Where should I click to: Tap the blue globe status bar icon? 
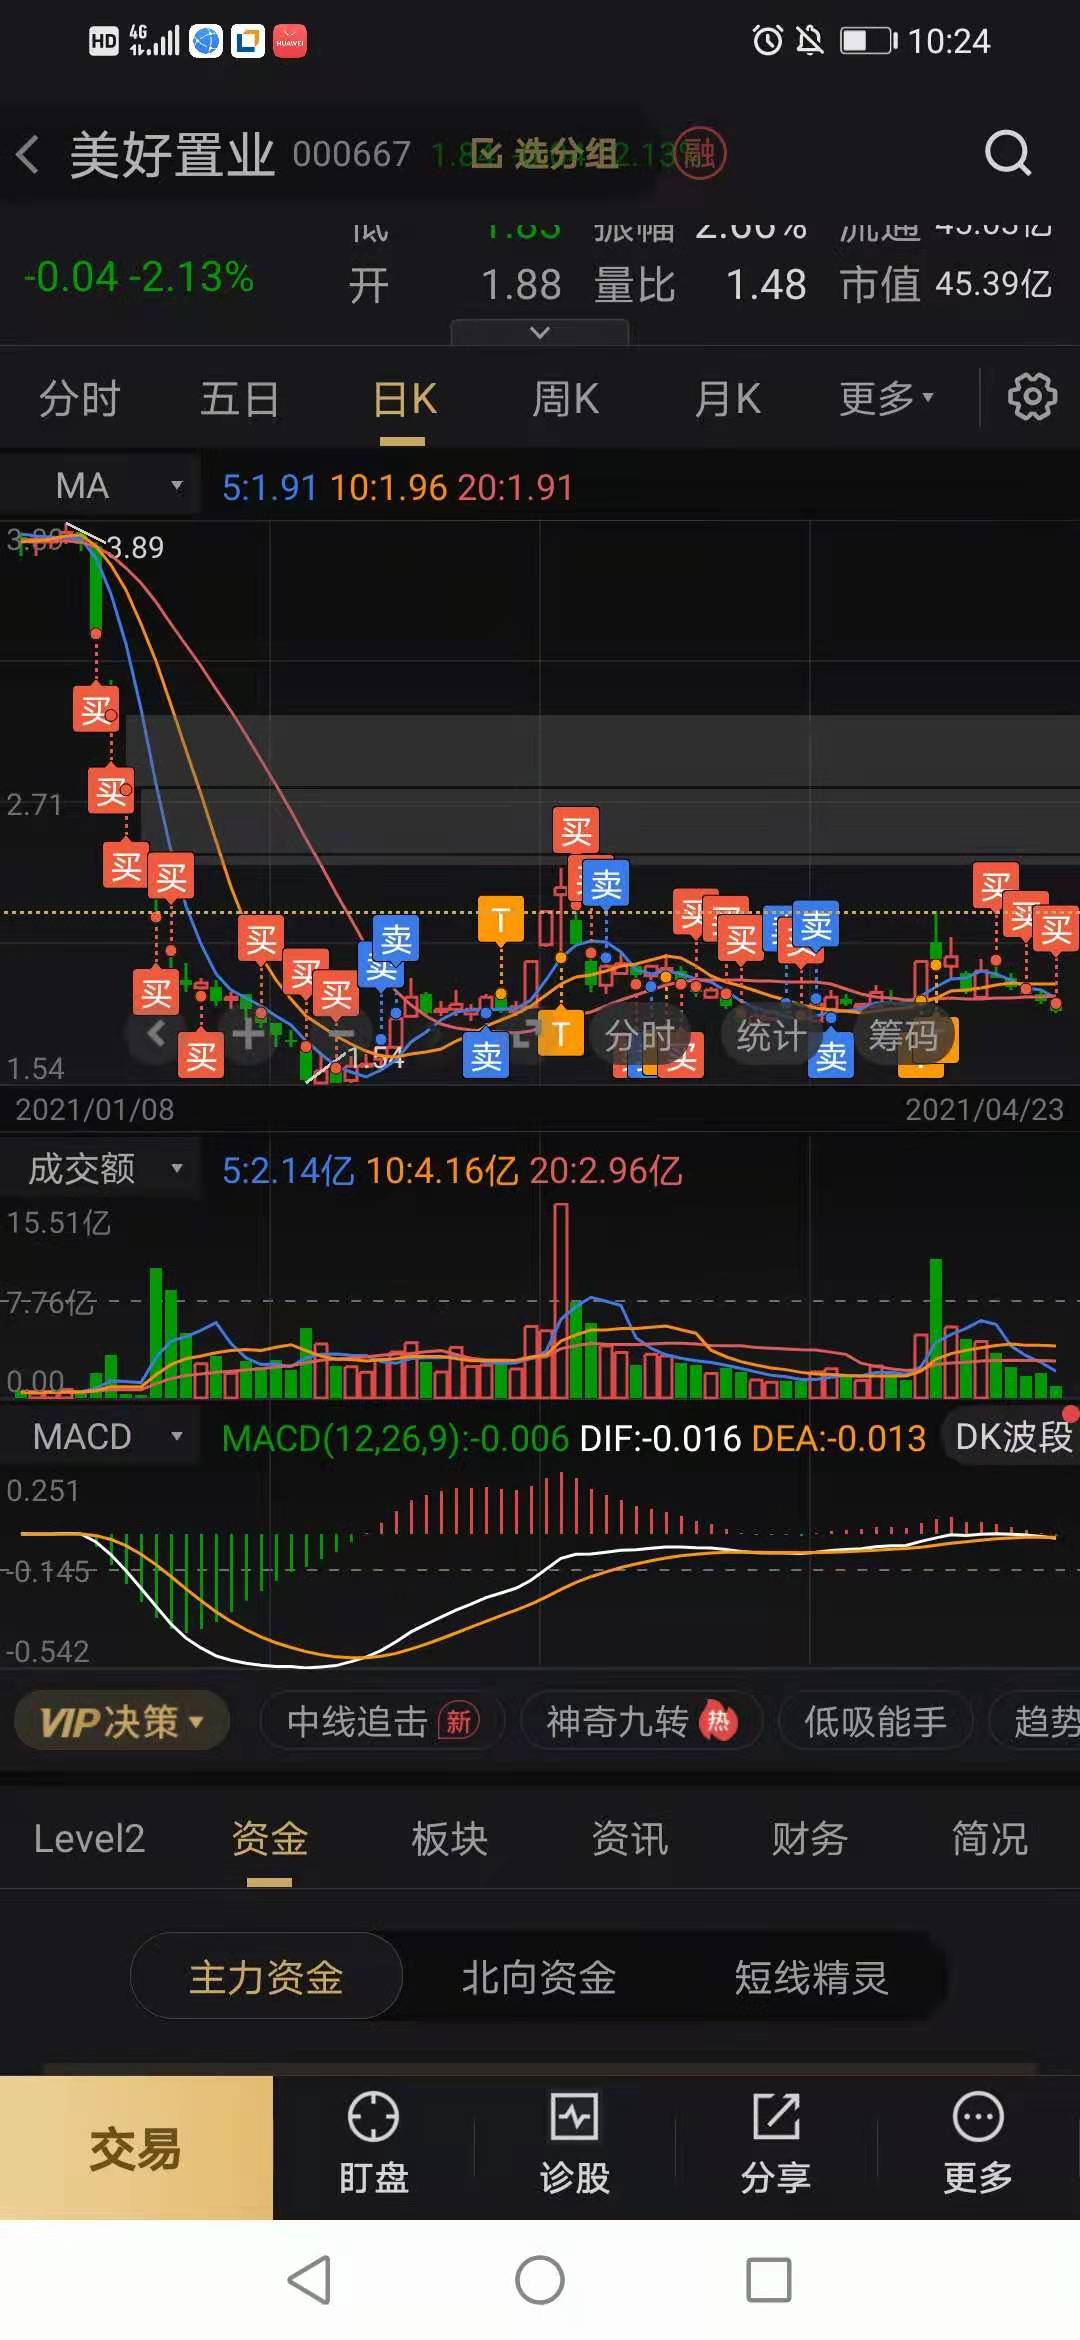tap(206, 41)
